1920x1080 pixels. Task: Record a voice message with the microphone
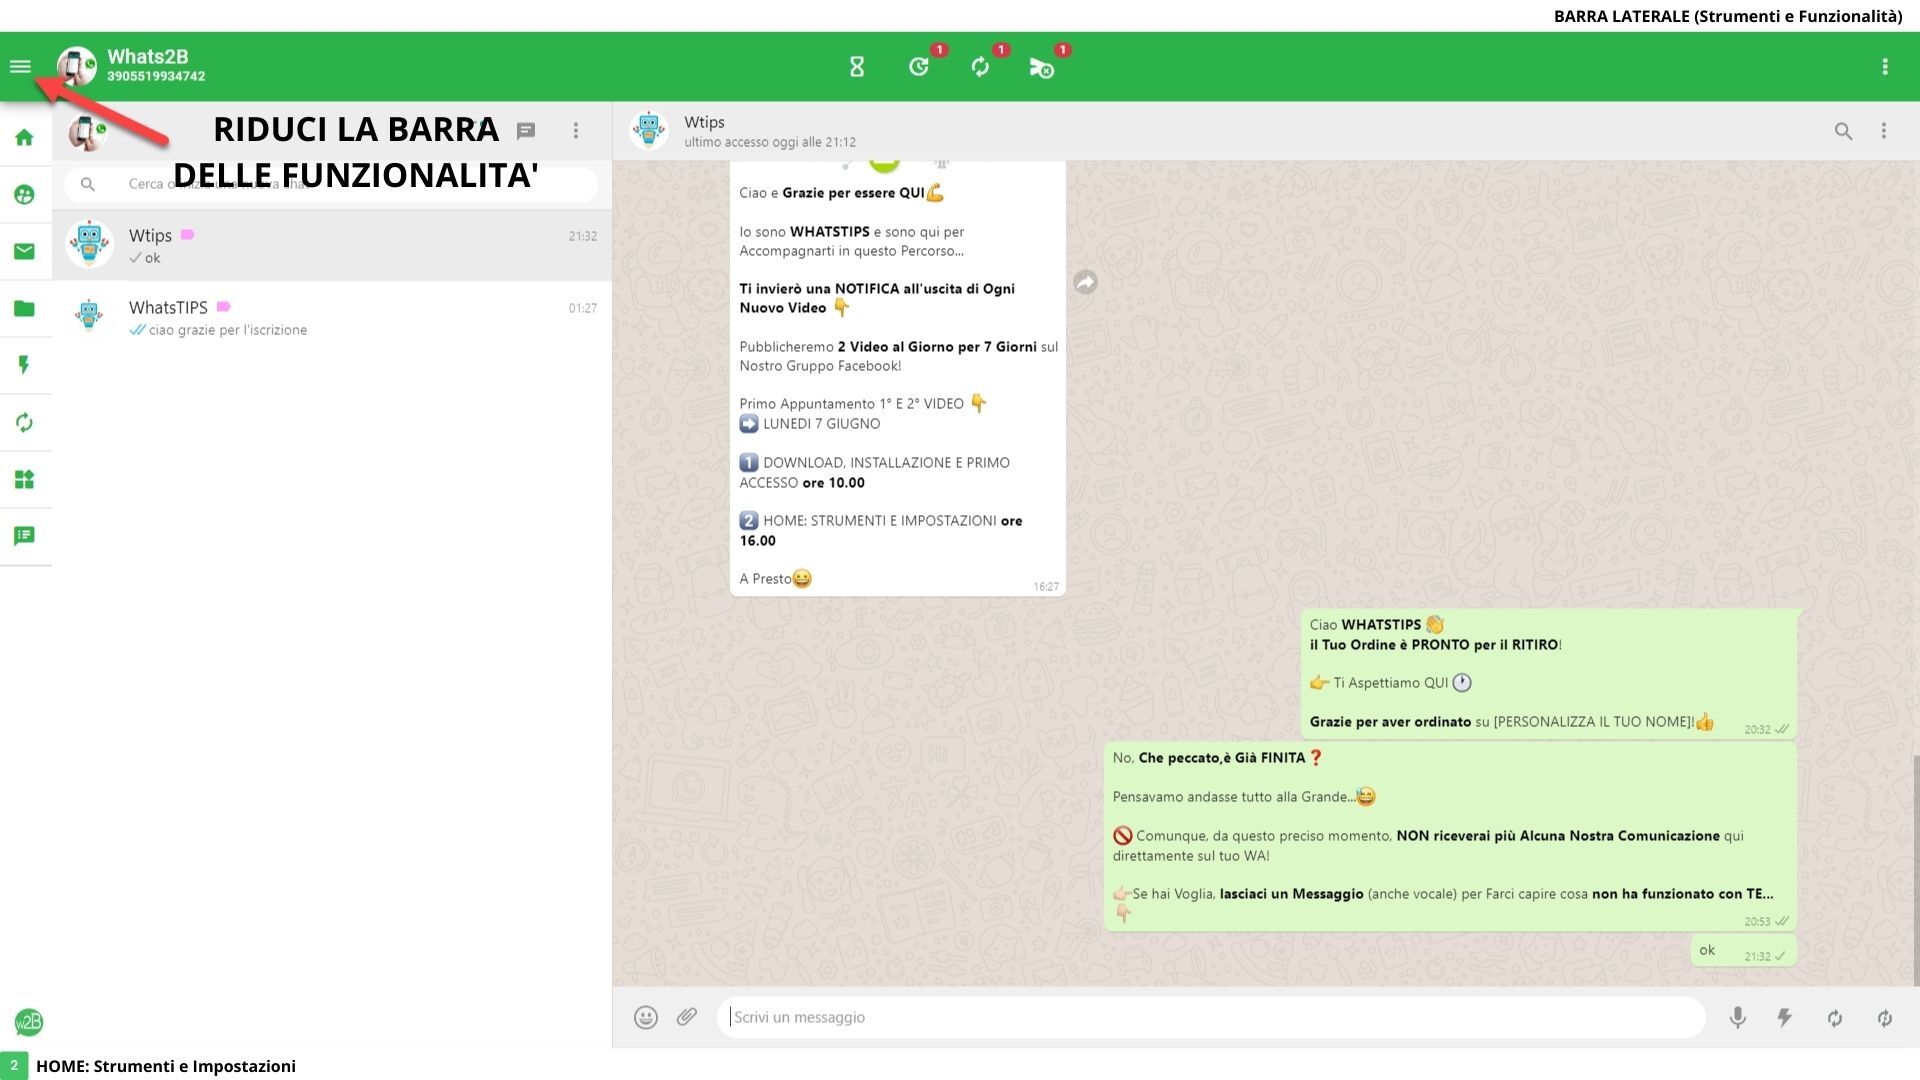[1738, 1018]
